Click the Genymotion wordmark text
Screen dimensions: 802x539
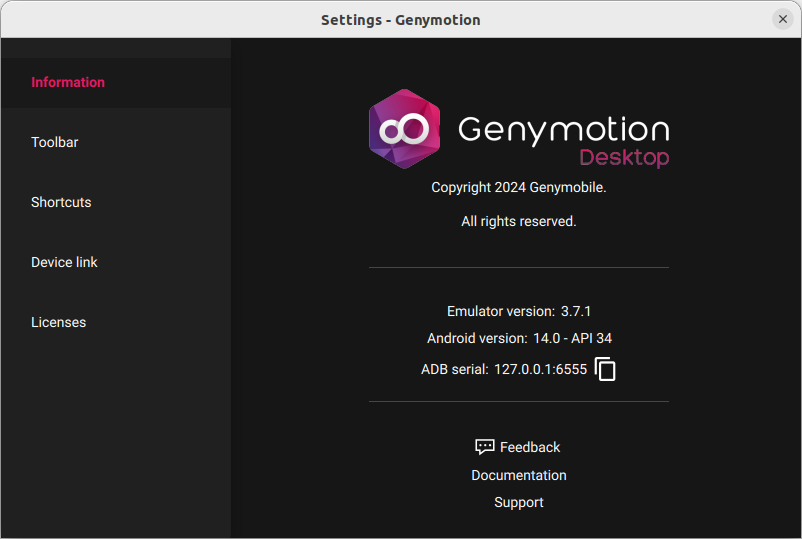click(563, 129)
